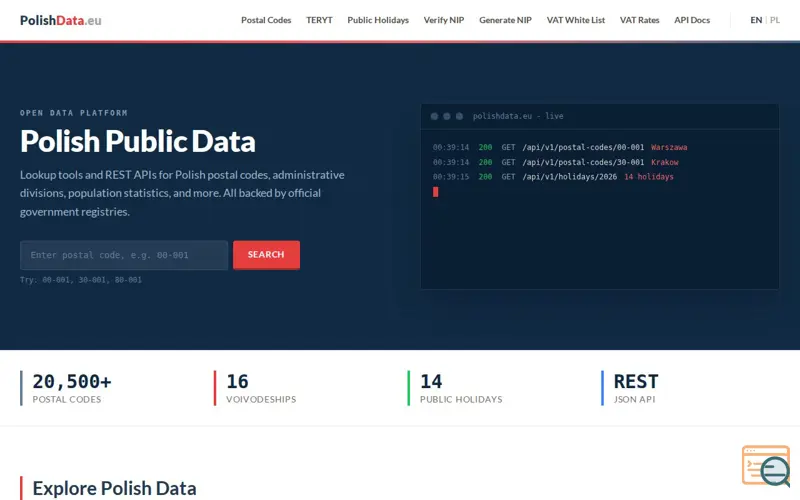Open the Generate NIP tool
800x500 pixels.
505,20
